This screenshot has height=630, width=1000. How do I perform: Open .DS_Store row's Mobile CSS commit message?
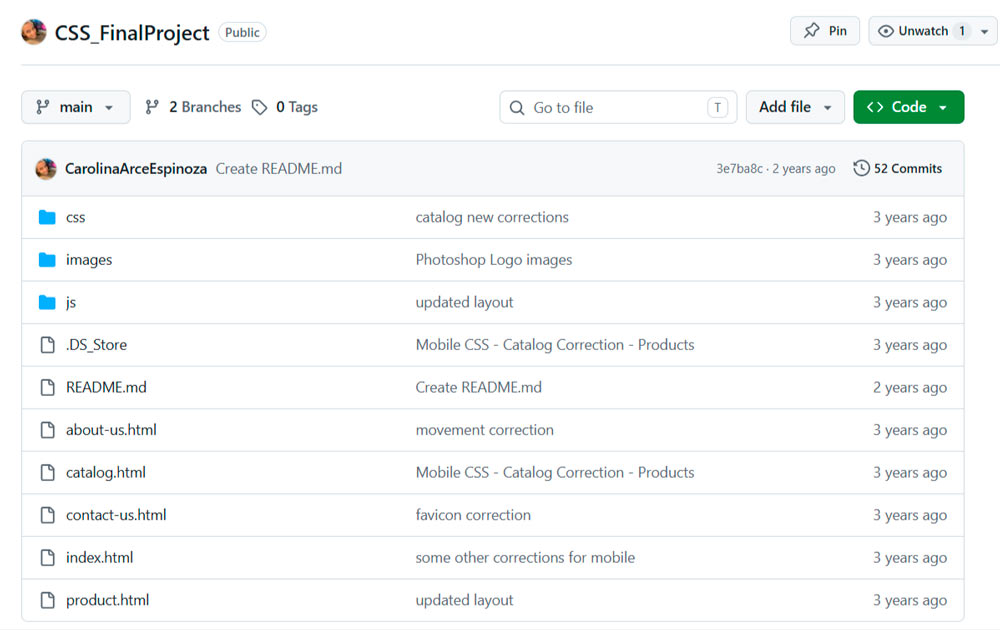point(555,345)
